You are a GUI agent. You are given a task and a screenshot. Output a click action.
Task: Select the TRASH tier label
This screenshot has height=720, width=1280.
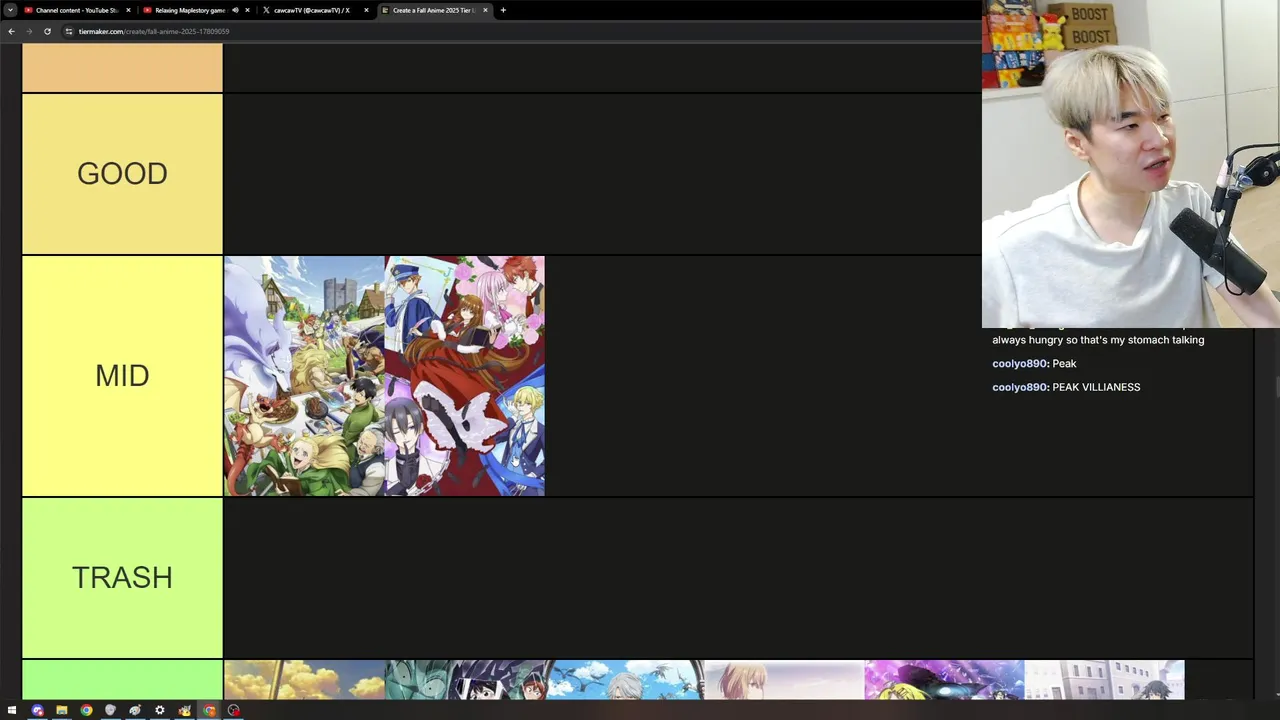point(122,578)
